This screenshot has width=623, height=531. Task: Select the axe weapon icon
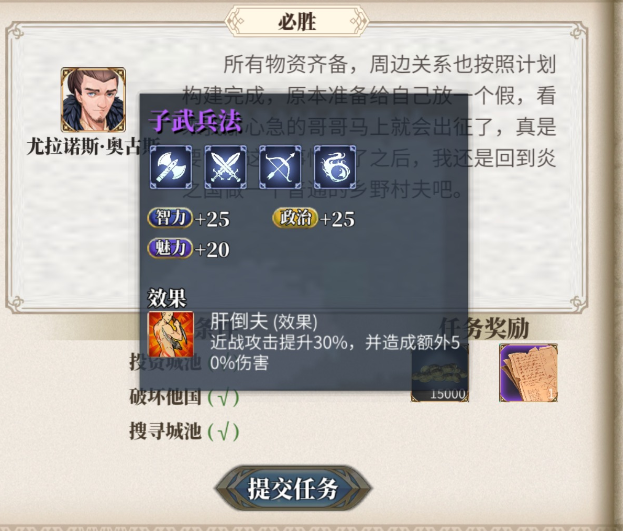(171, 167)
